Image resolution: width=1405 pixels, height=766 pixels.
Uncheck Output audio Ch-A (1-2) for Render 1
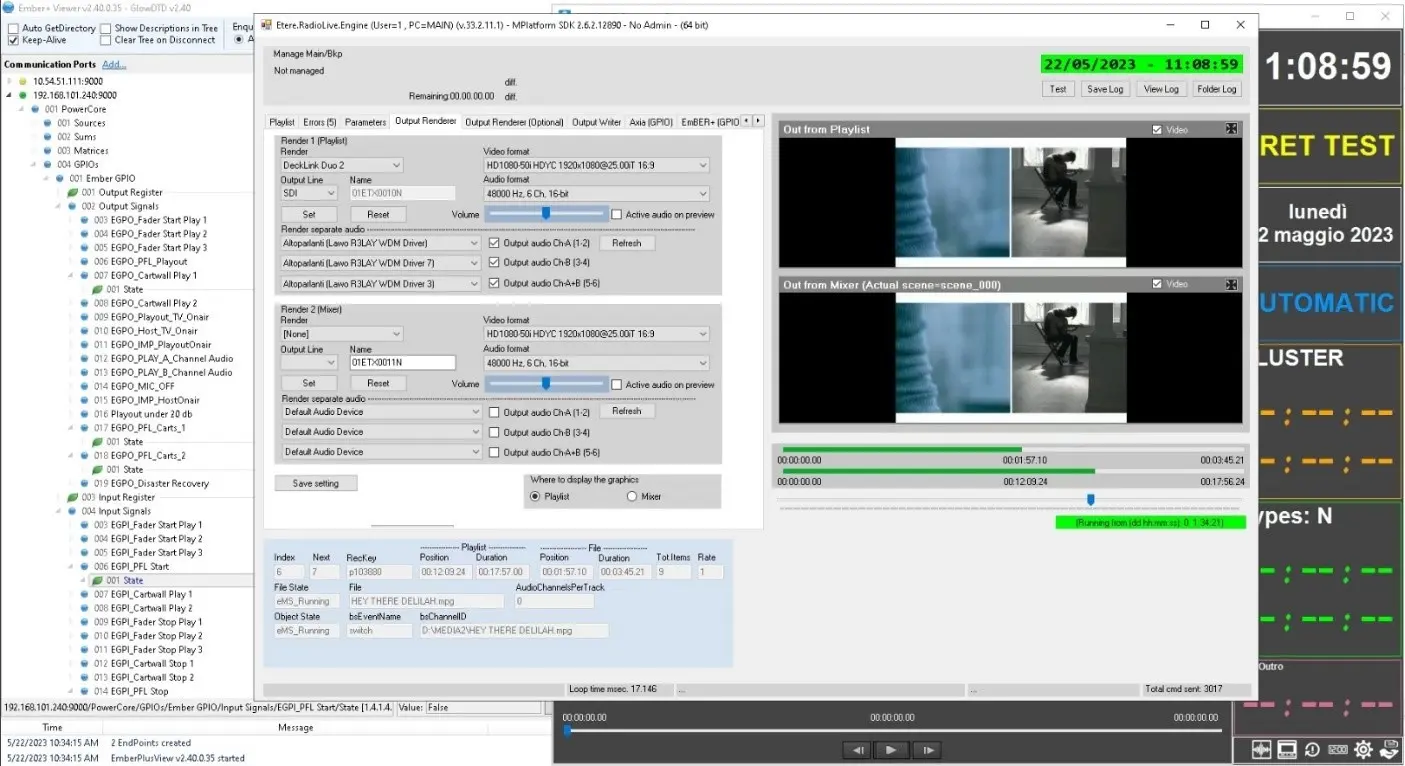(494, 243)
